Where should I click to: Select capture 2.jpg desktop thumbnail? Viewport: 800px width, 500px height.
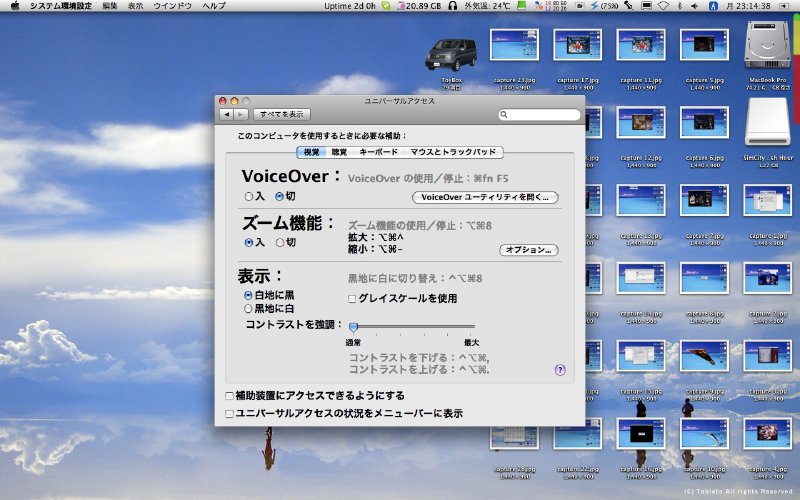(x=767, y=278)
